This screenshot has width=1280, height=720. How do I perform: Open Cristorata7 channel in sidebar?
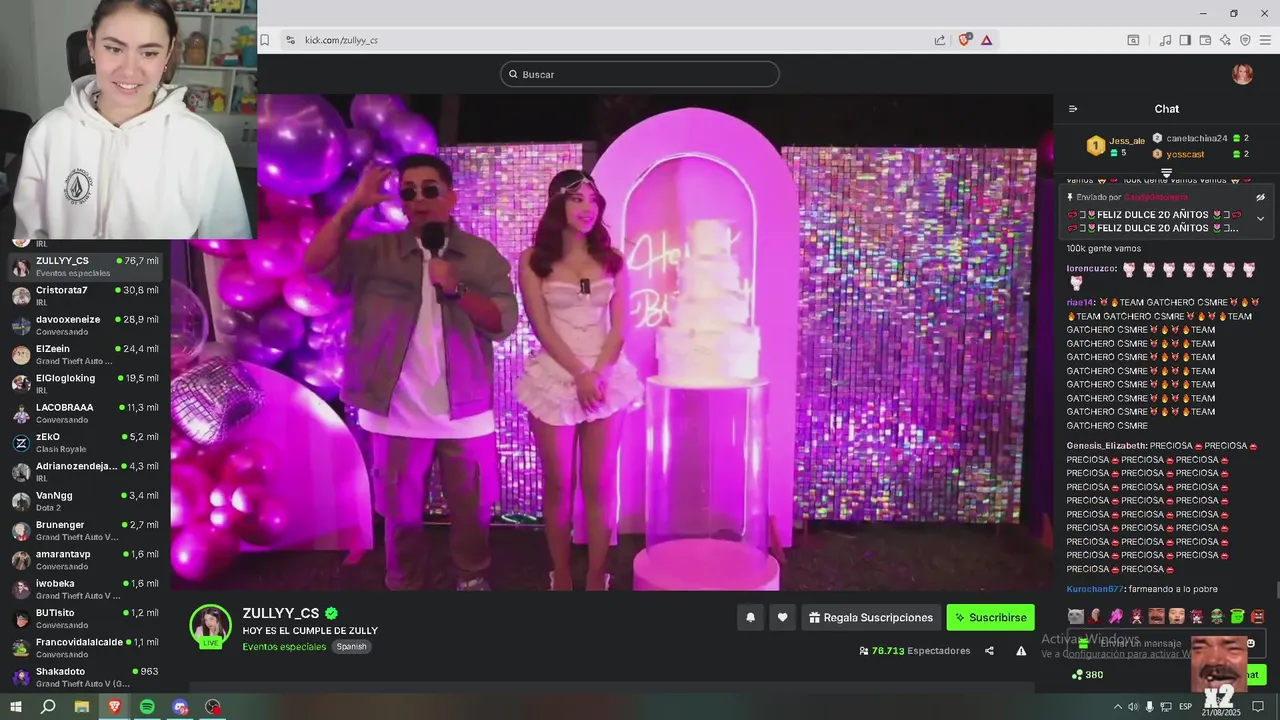85,296
